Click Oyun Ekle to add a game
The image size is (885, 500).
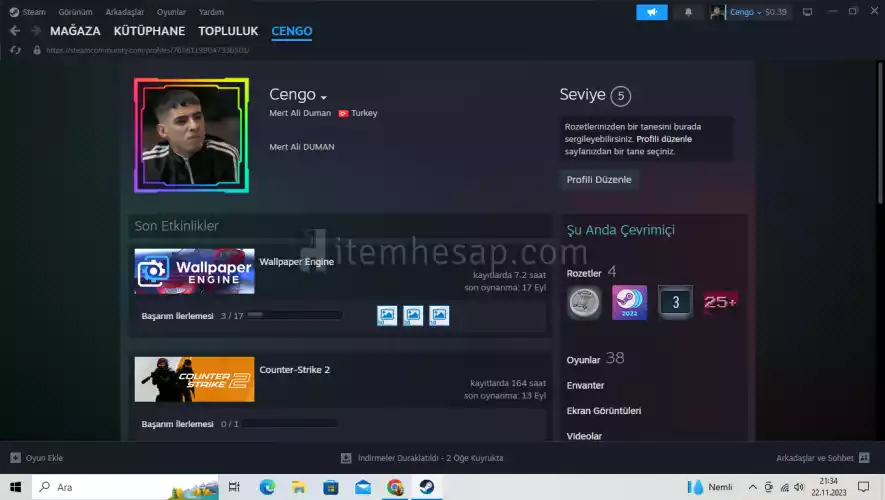[x=37, y=458]
